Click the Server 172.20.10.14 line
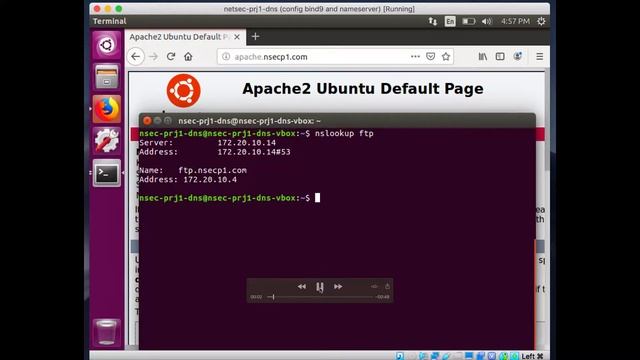The image size is (640, 360). click(x=207, y=143)
